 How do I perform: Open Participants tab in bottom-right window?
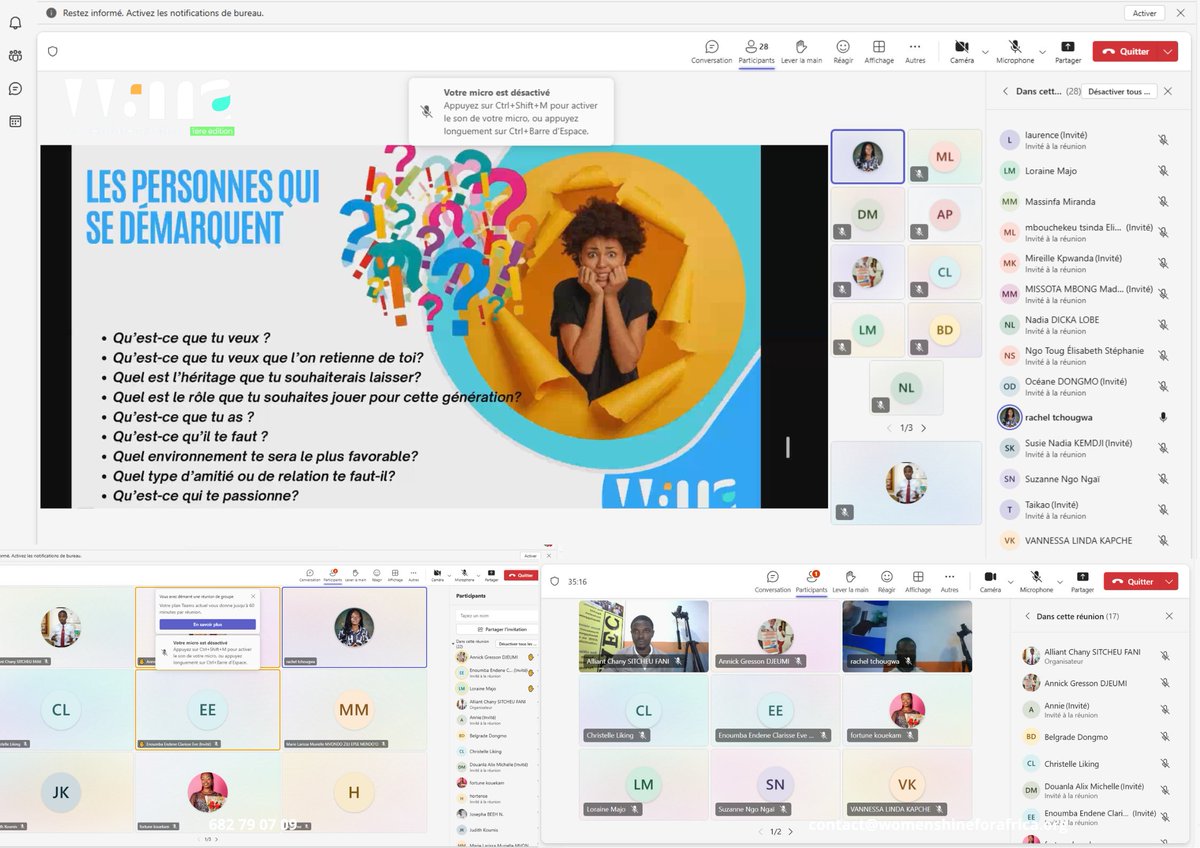pos(813,582)
